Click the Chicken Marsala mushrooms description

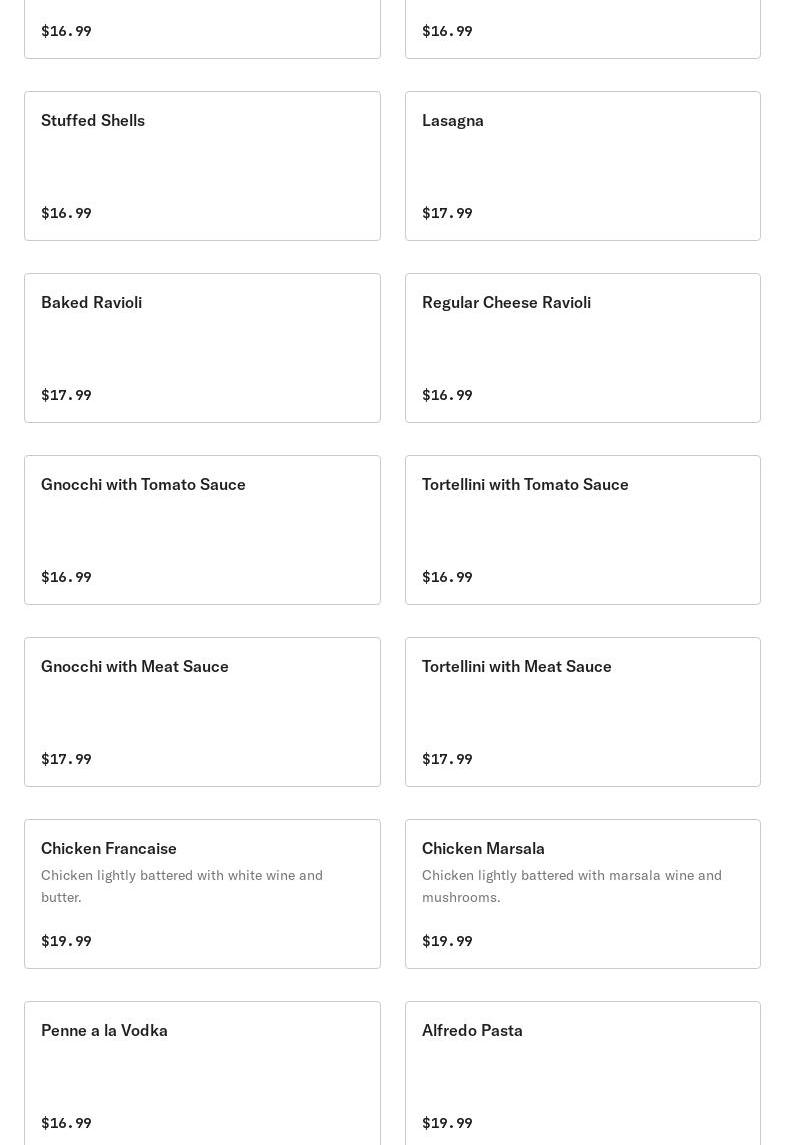coord(571,886)
